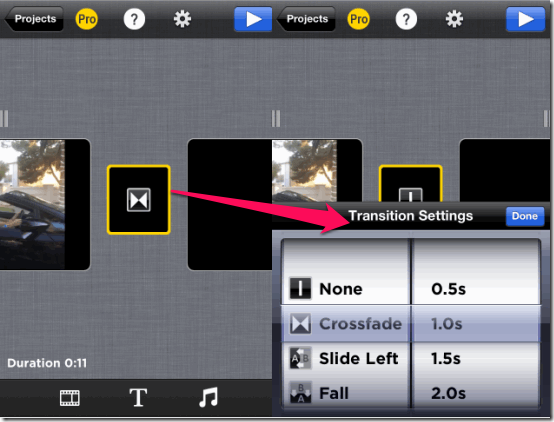554x422 pixels.
Task: Tap right screen Projects back button
Action: tap(306, 19)
